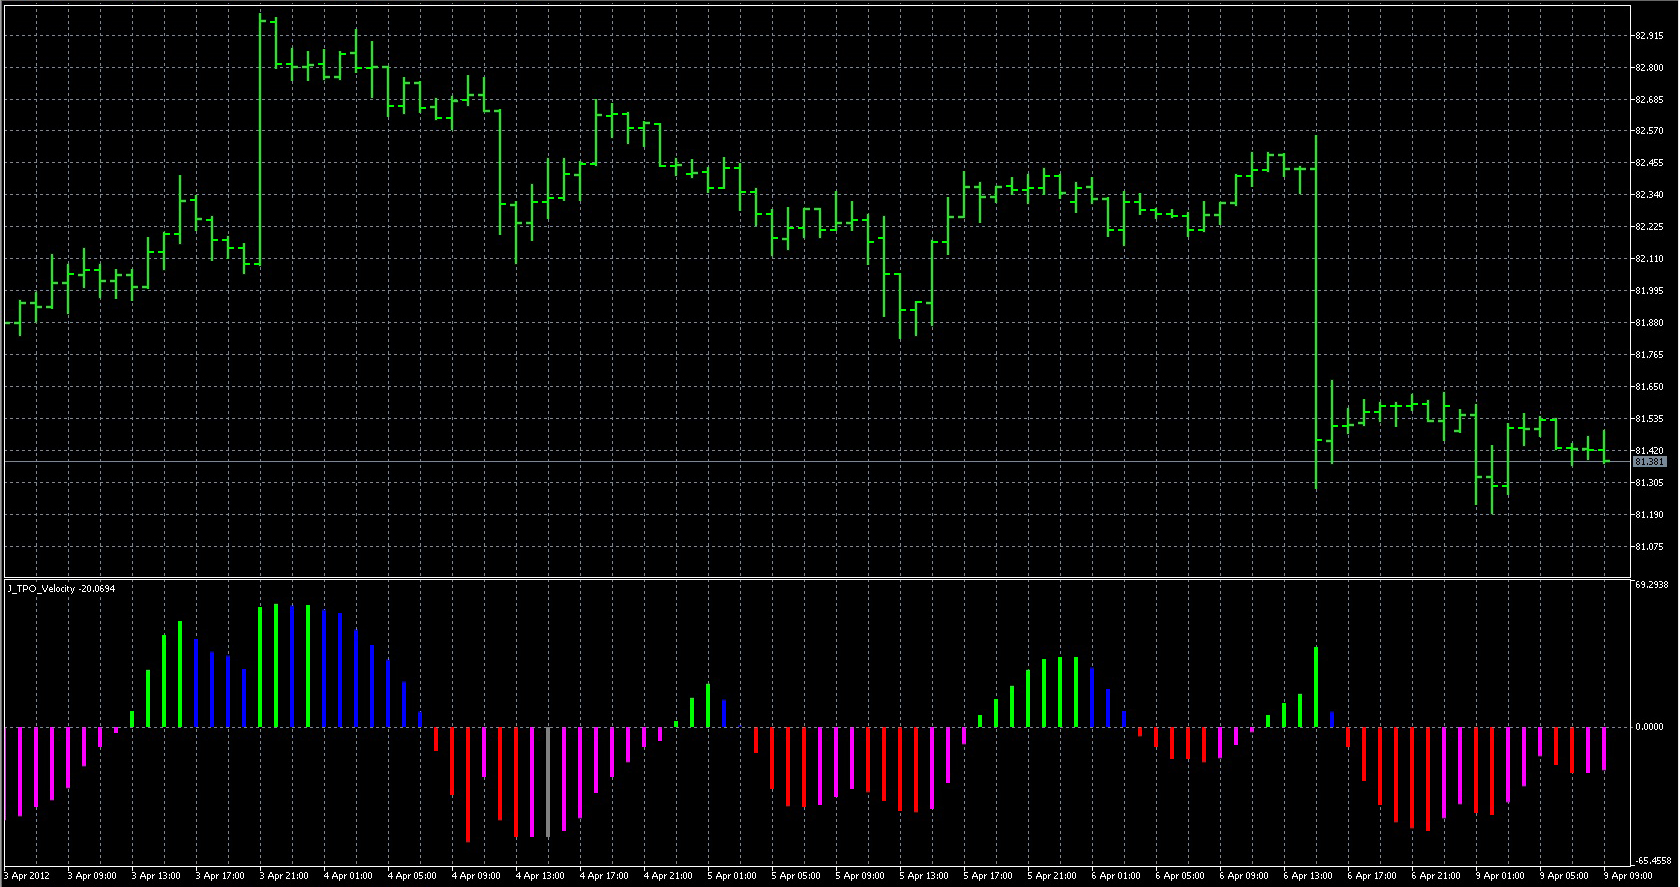Click the J_TPO_Velocity indicator label
Image resolution: width=1680 pixels, height=887 pixels.
click(61, 589)
